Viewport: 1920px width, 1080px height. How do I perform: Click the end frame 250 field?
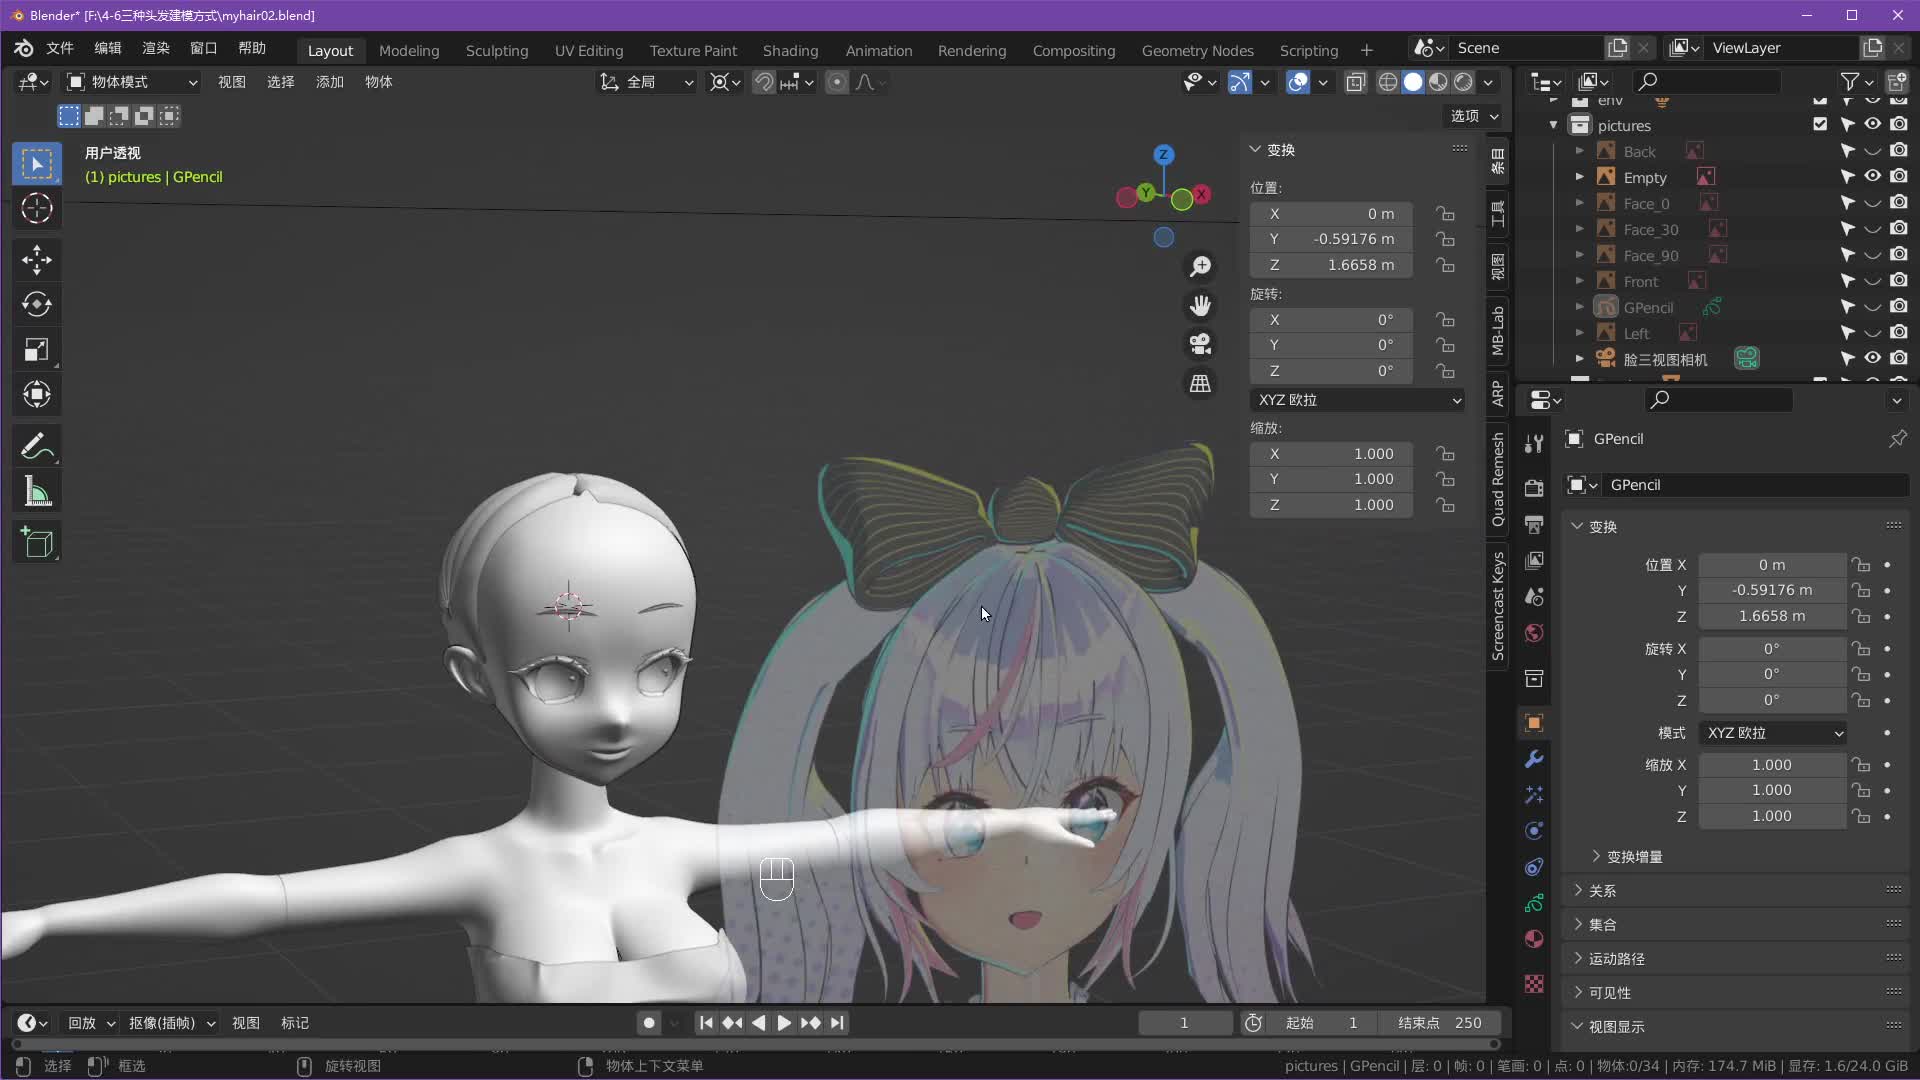point(1440,1022)
